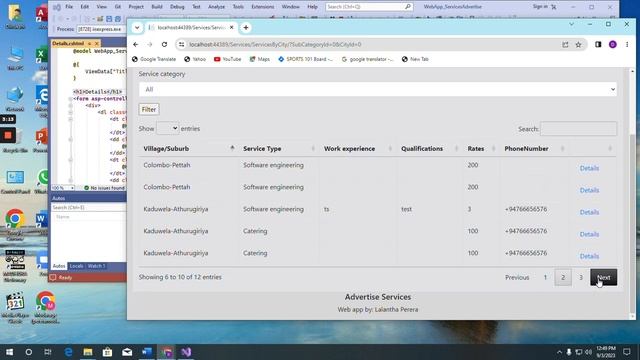
Task: Open Visual Studio Git menu
Action: [x=118, y=7]
